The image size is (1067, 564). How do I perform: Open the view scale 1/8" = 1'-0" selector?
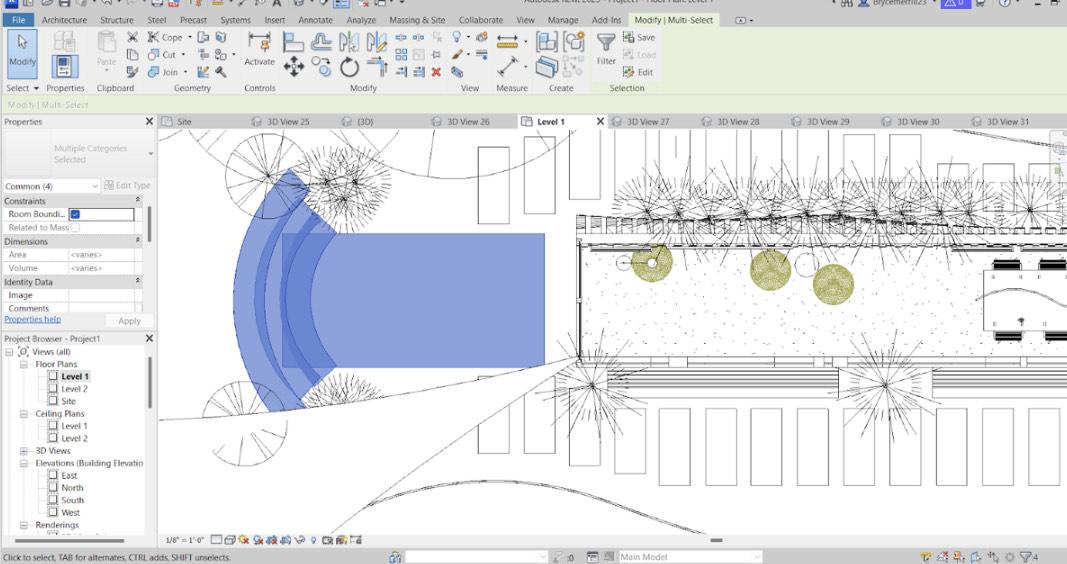(184, 540)
